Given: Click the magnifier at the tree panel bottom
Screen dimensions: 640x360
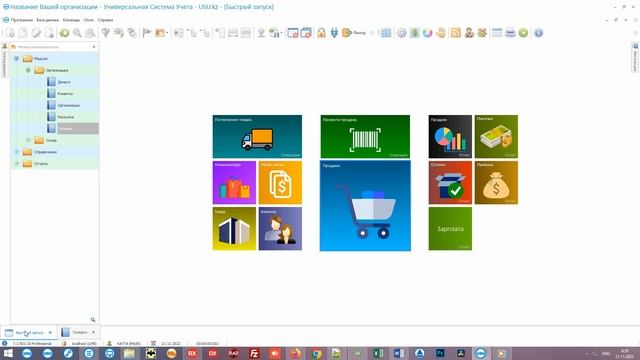Looking at the screenshot, I should 93,320.
